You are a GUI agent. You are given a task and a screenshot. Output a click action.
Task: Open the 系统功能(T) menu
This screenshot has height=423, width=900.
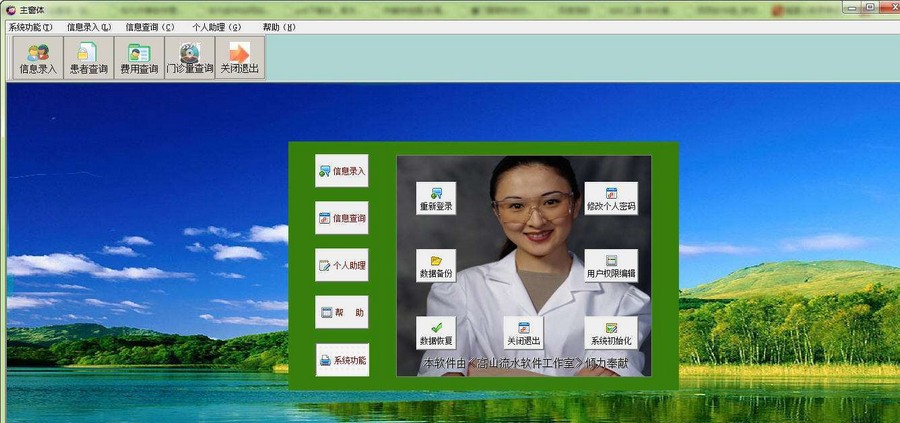tap(30, 27)
